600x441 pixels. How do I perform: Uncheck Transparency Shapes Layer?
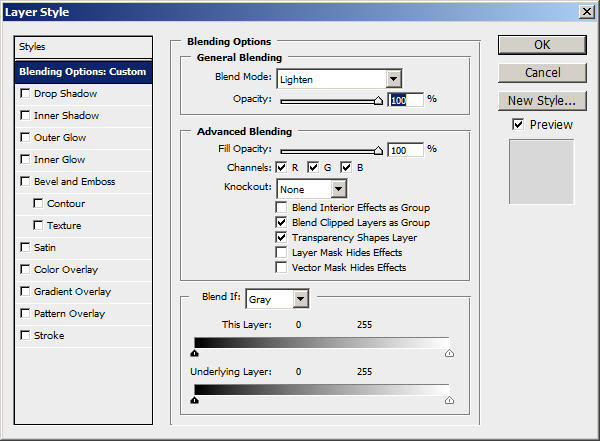(x=281, y=237)
